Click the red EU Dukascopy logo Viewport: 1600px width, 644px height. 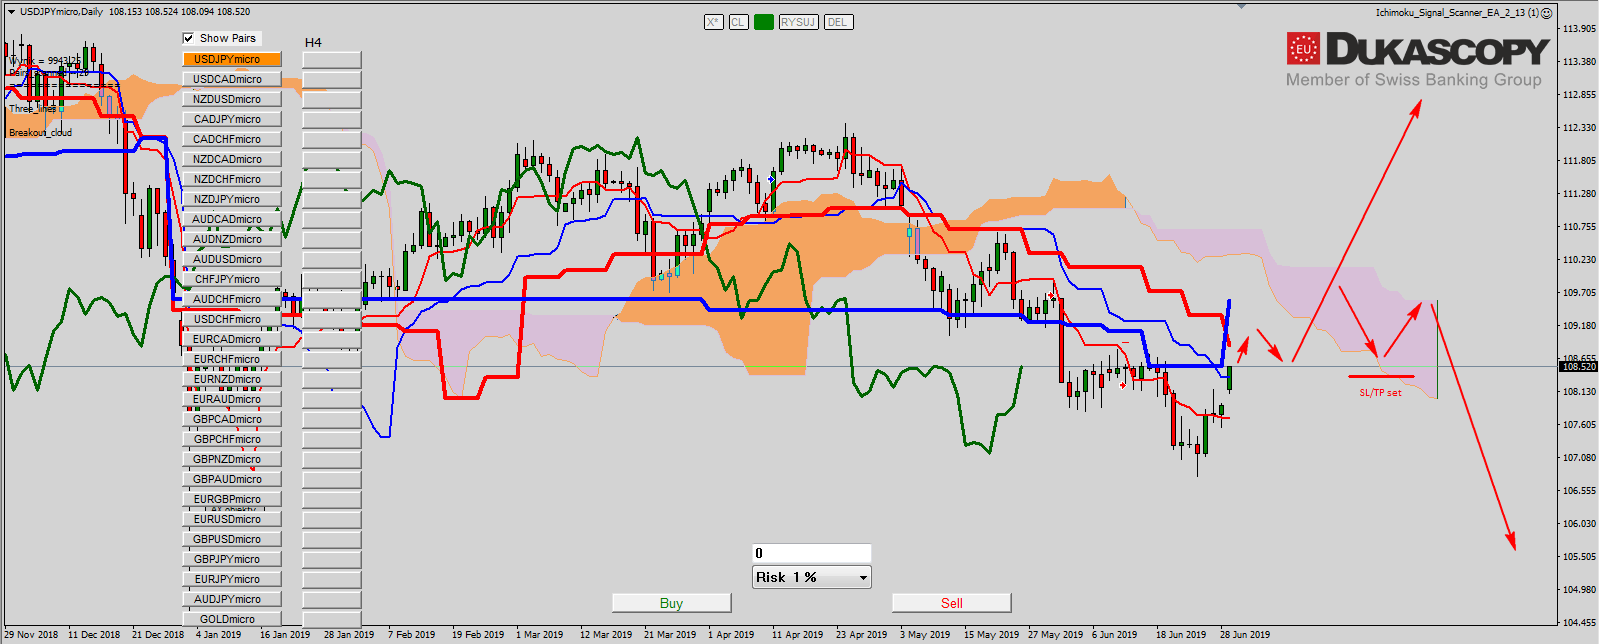pyautogui.click(x=1303, y=48)
